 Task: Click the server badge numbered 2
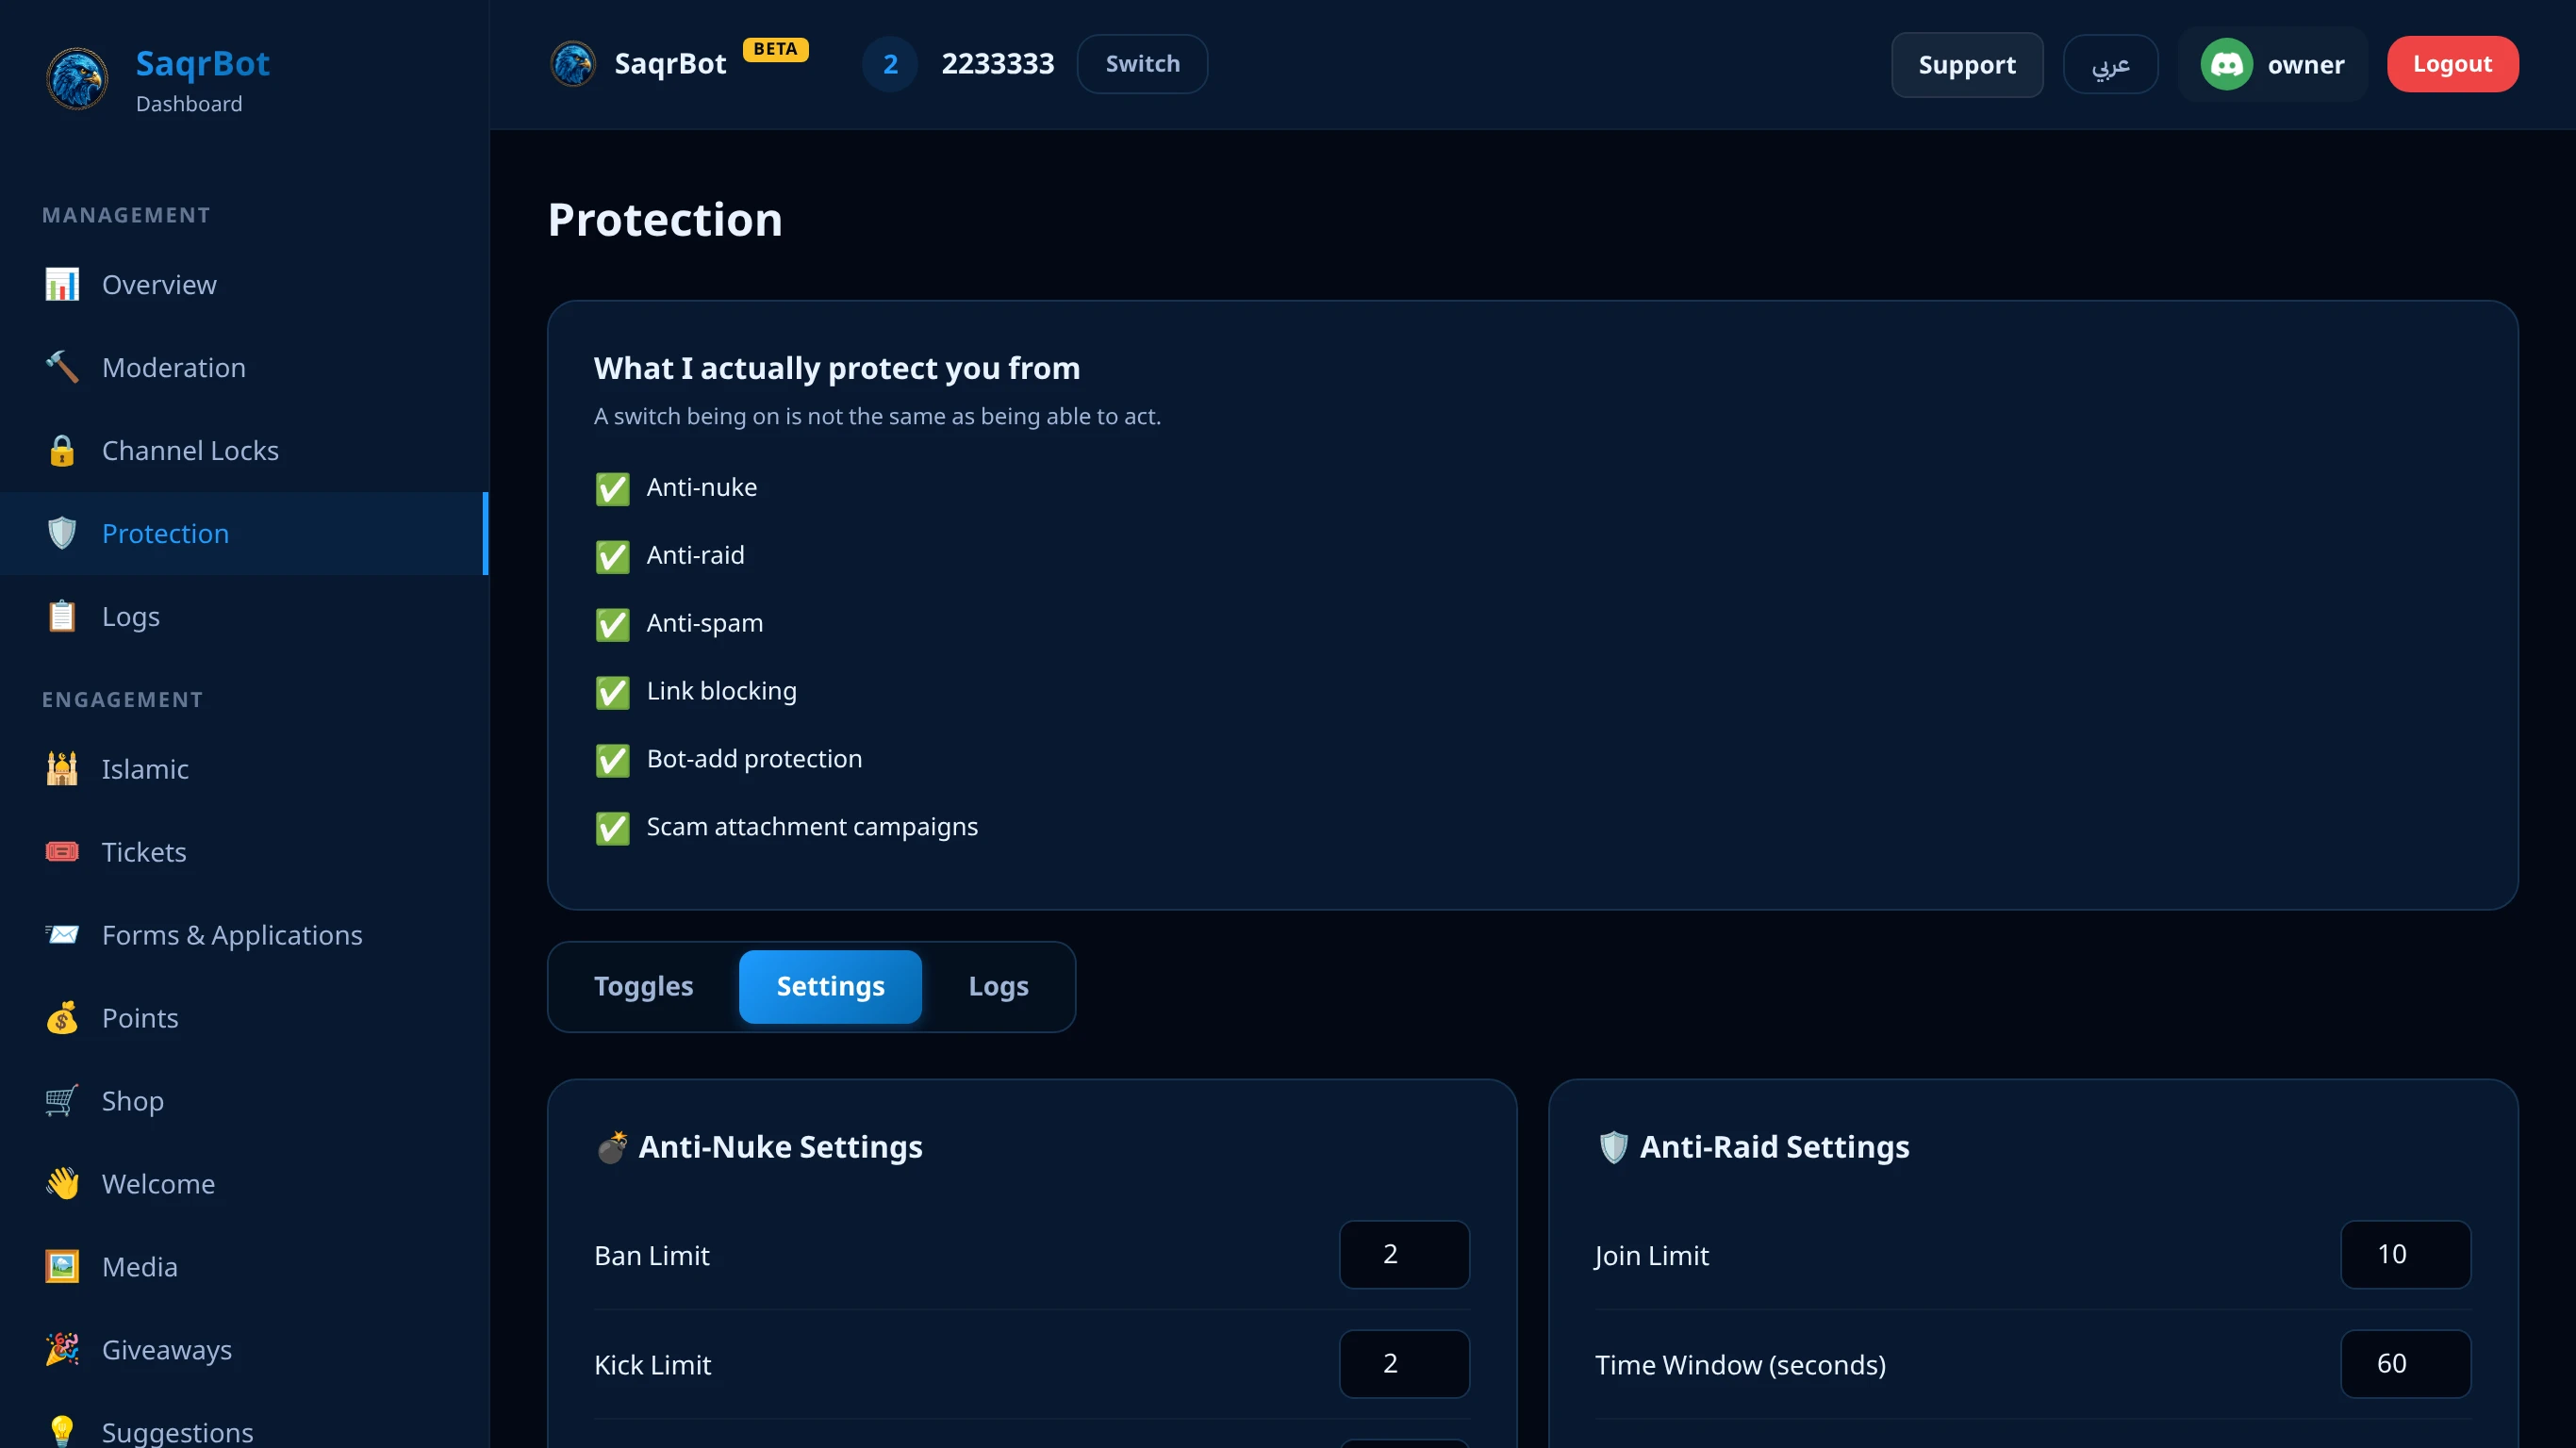point(890,65)
